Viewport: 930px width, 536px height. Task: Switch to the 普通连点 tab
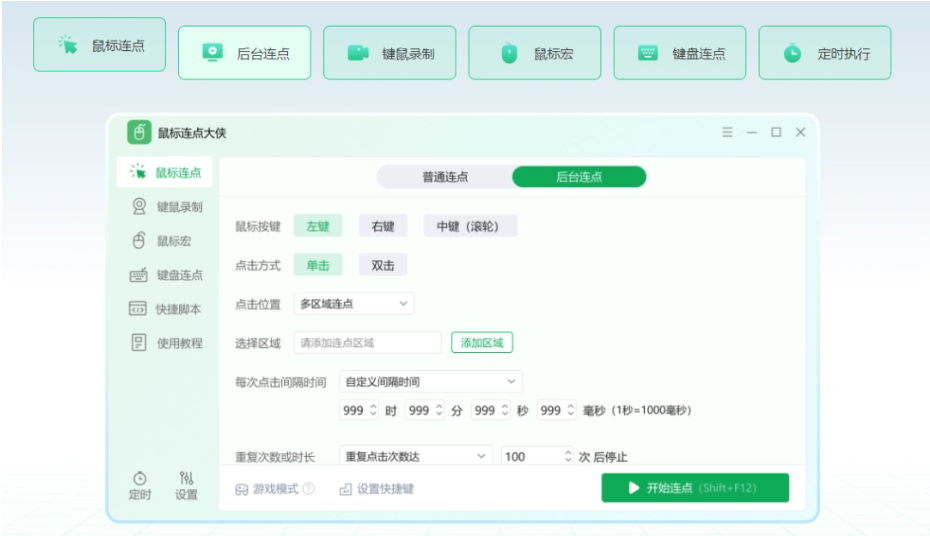(x=445, y=177)
